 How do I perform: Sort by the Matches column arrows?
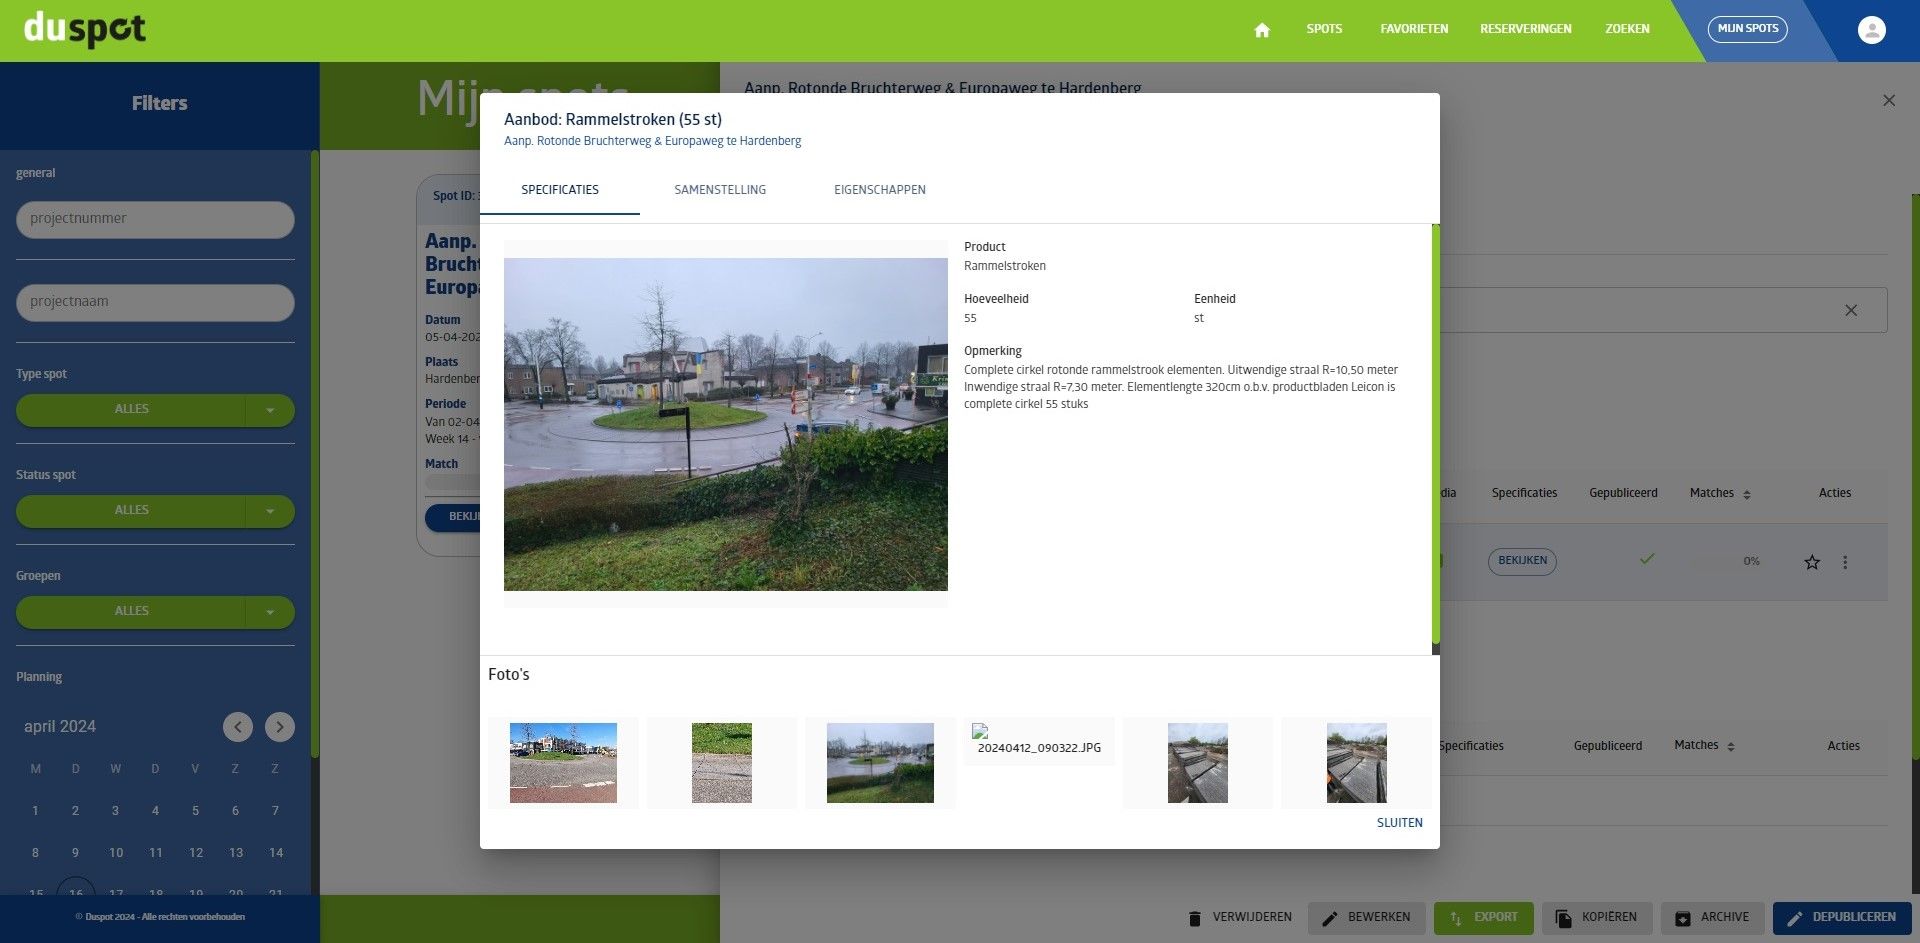1746,494
